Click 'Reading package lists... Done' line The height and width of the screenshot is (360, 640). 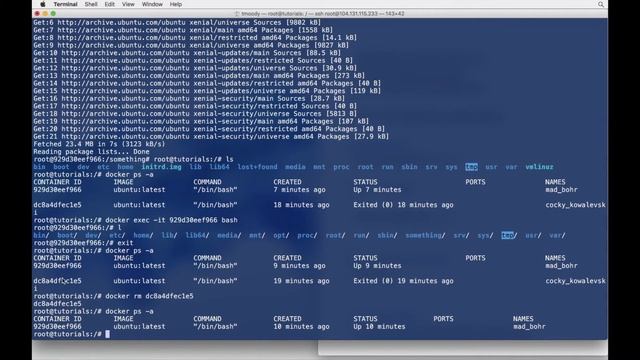[x=91, y=152]
